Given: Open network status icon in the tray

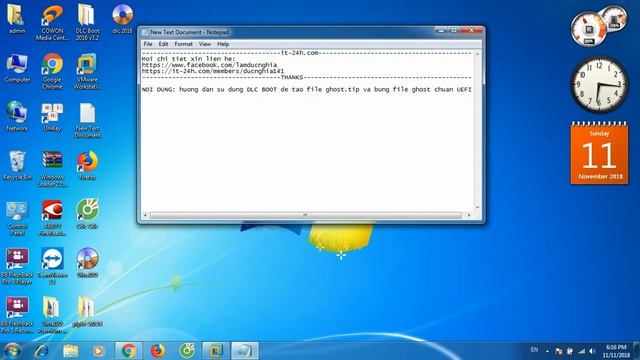Looking at the screenshot, I should 581,351.
